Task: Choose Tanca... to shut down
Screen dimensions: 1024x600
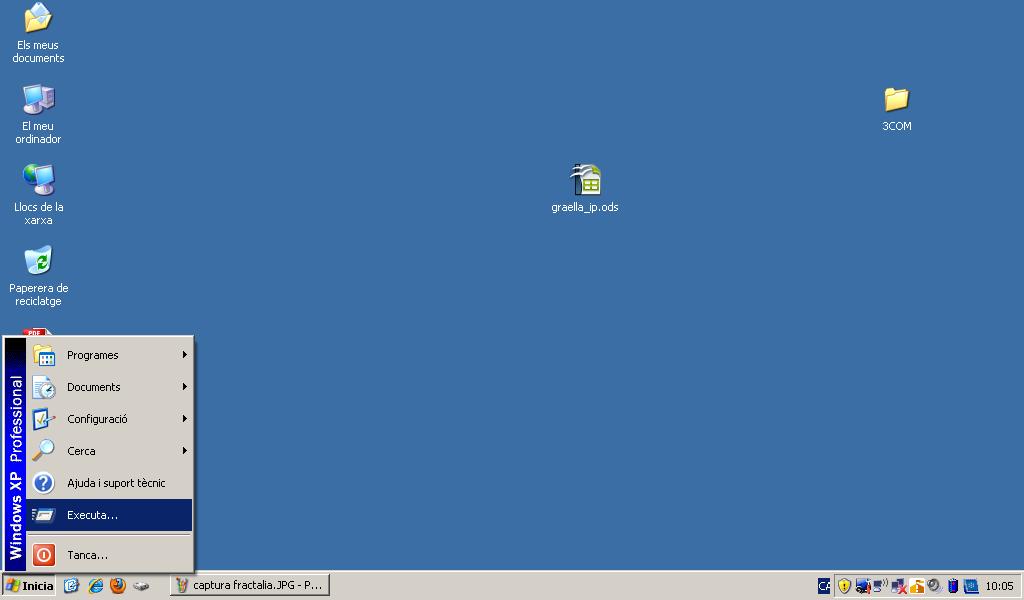Action: pos(109,555)
